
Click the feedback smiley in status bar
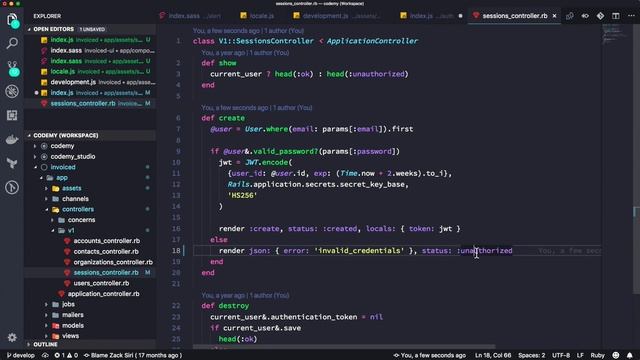click(616, 356)
